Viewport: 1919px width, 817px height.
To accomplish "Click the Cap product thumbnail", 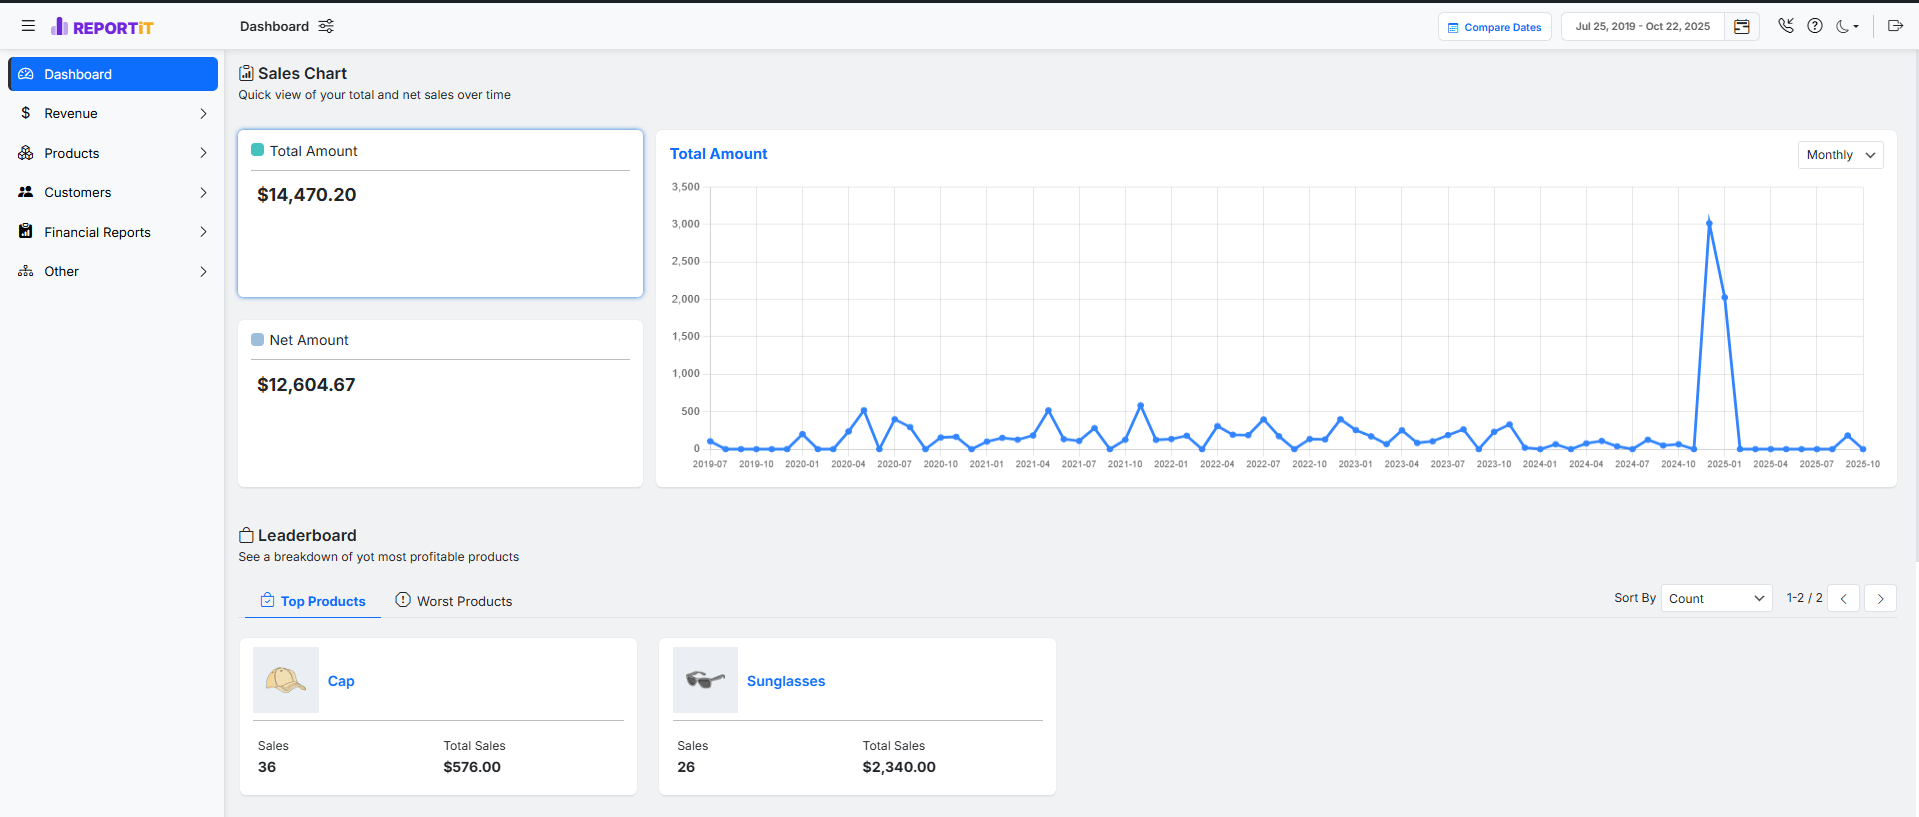I will (286, 680).
